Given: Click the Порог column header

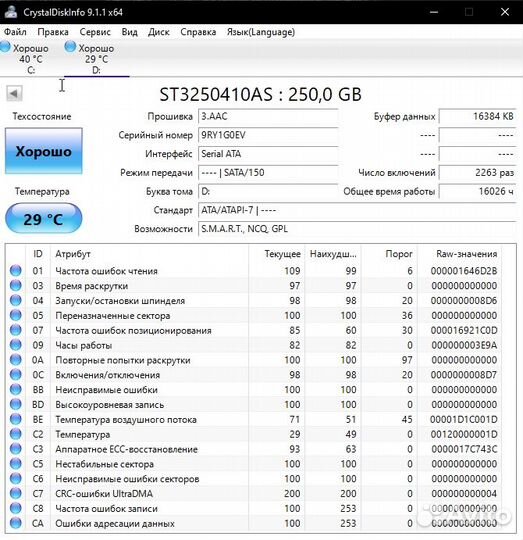Looking at the screenshot, I should click(389, 254).
